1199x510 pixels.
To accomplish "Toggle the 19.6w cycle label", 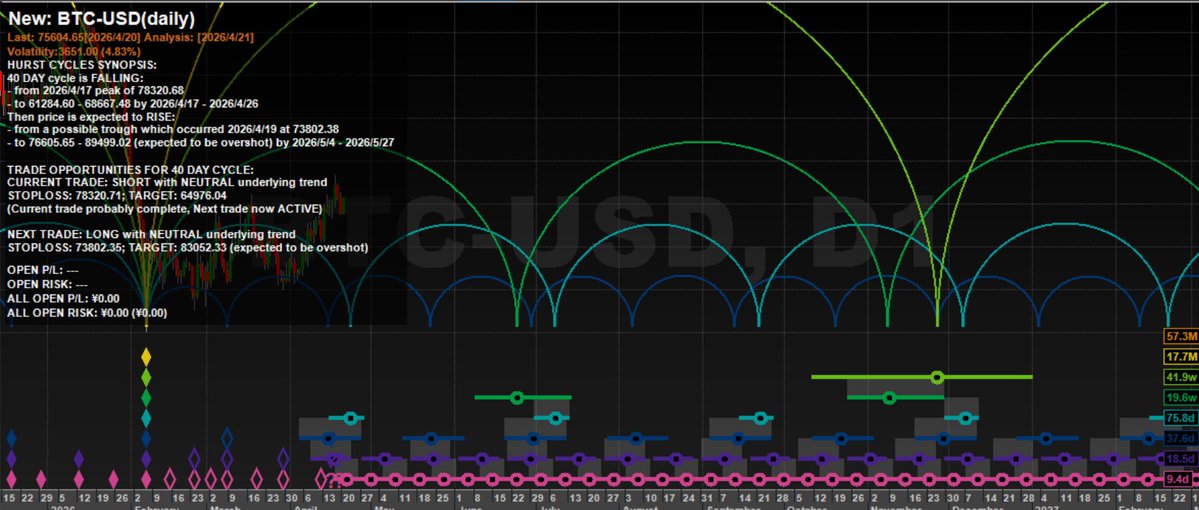I will click(x=1181, y=398).
